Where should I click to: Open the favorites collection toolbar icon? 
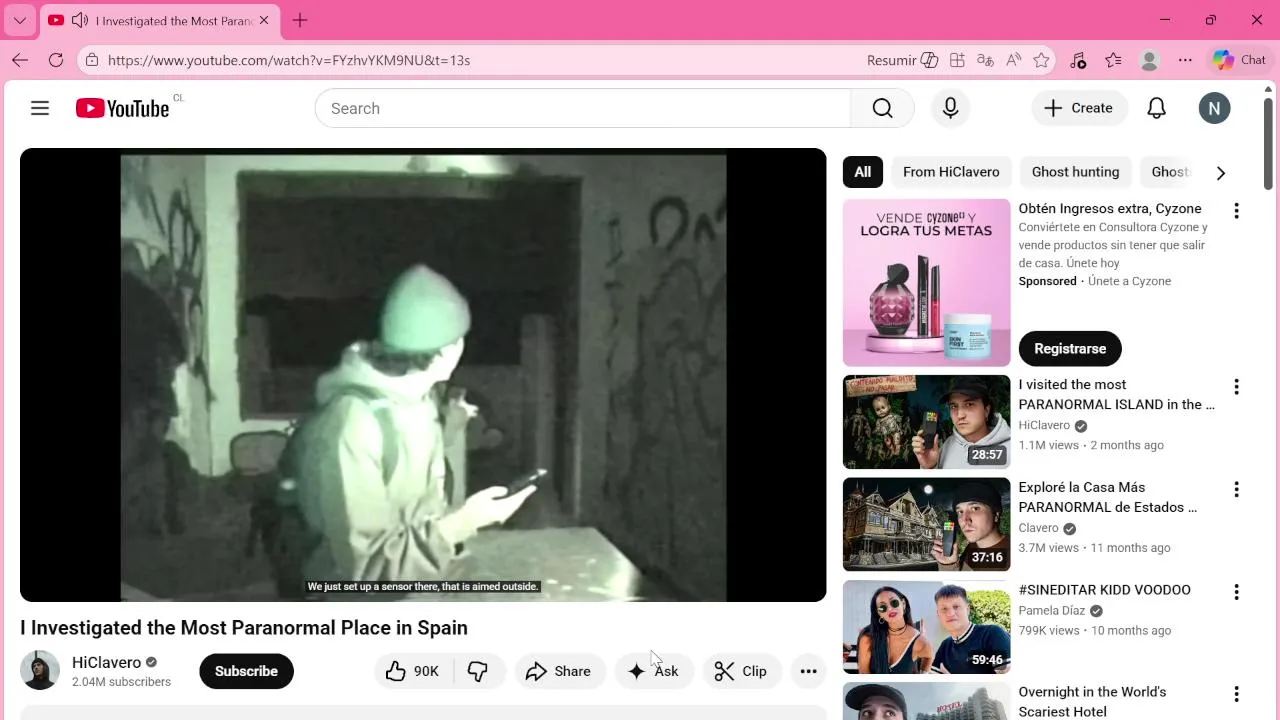(1113, 60)
